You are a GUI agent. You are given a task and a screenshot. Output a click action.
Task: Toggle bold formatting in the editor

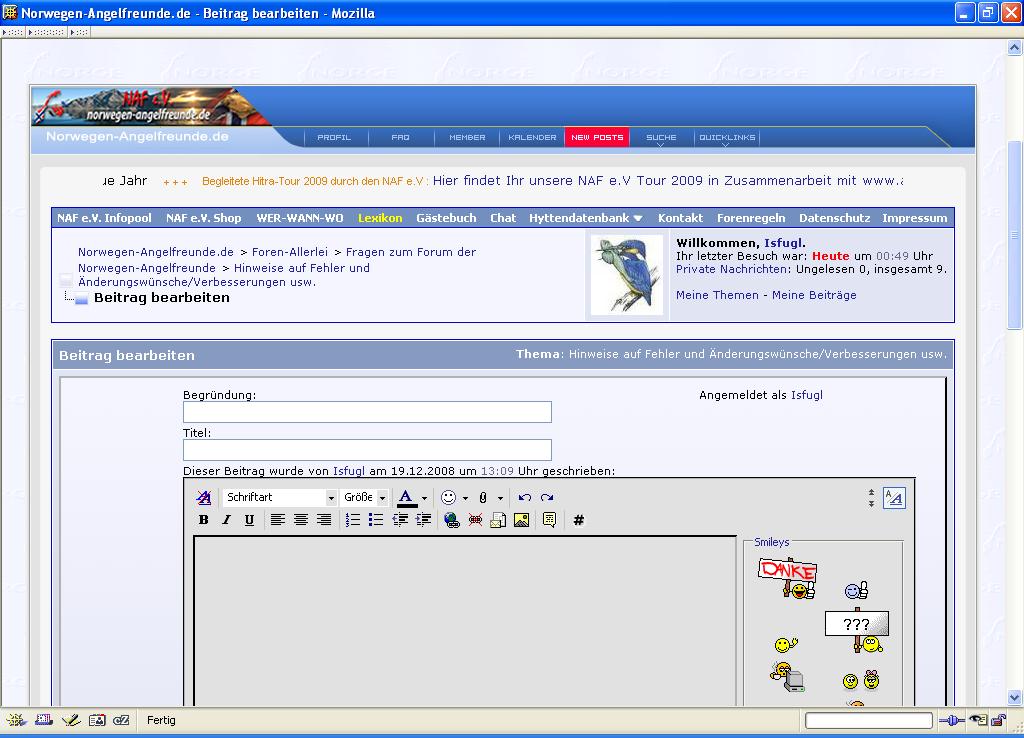(204, 520)
